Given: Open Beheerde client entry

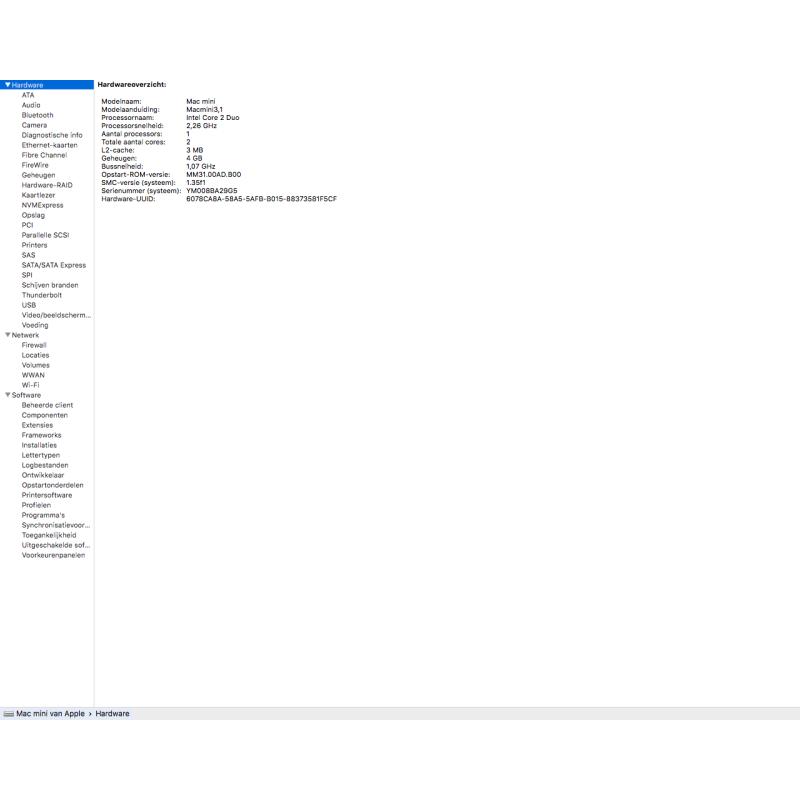Looking at the screenshot, I should click(47, 405).
